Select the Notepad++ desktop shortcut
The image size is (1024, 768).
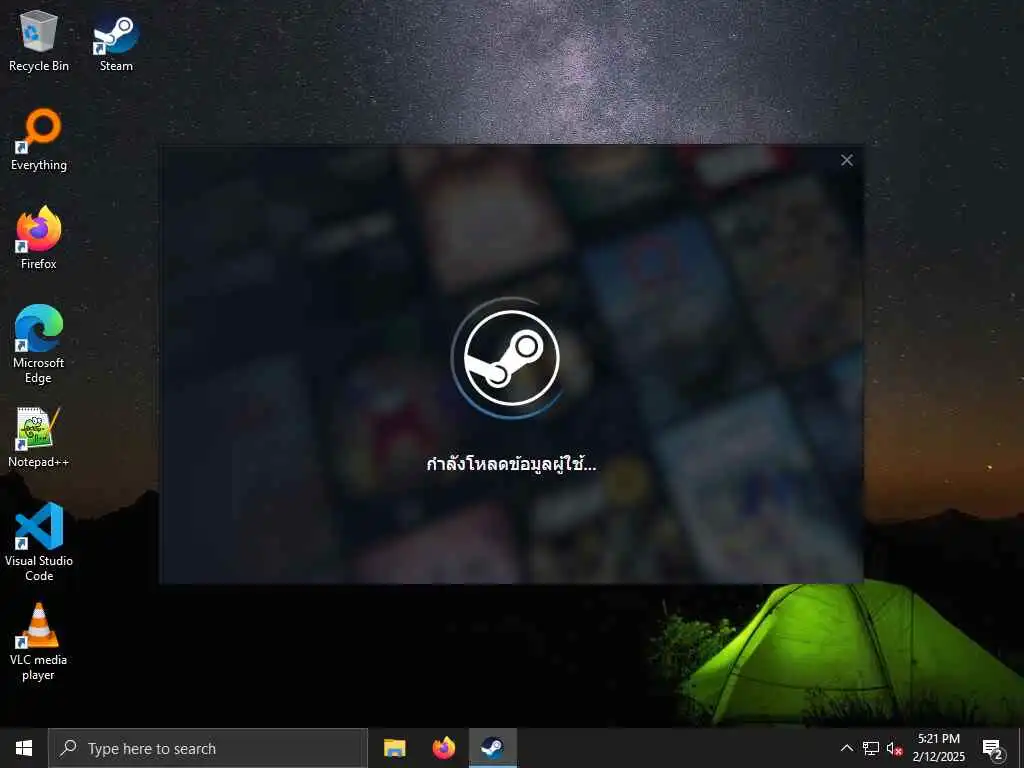coord(39,437)
